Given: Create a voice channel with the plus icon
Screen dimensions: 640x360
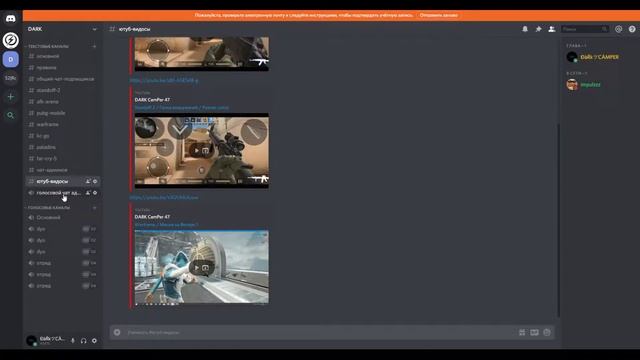Looking at the screenshot, I should 95,208.
